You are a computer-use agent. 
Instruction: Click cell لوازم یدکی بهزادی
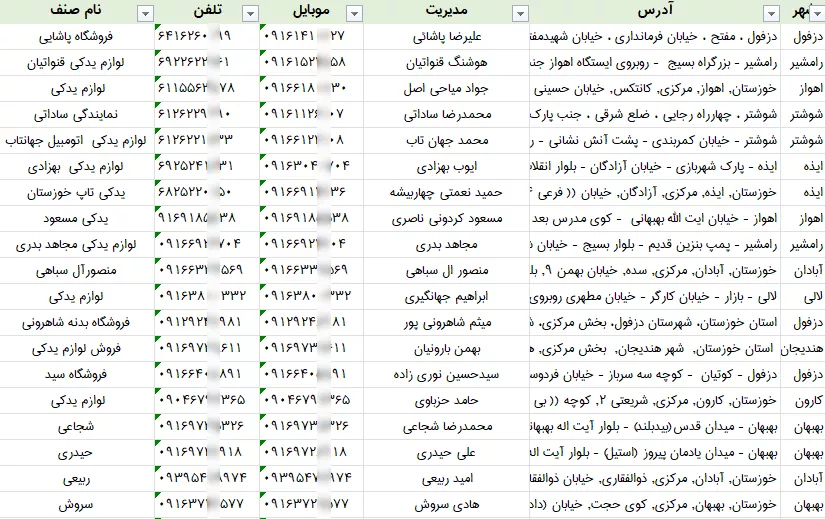(x=77, y=166)
